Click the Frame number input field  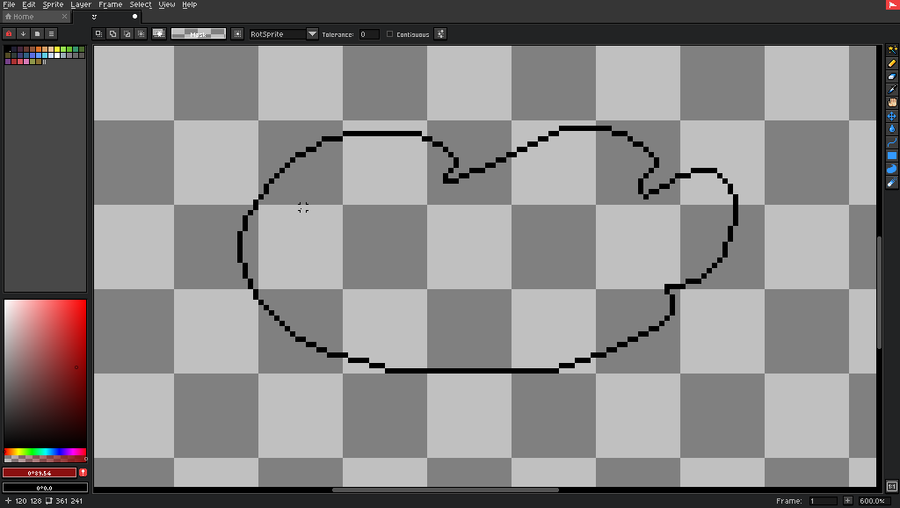pyautogui.click(x=823, y=501)
